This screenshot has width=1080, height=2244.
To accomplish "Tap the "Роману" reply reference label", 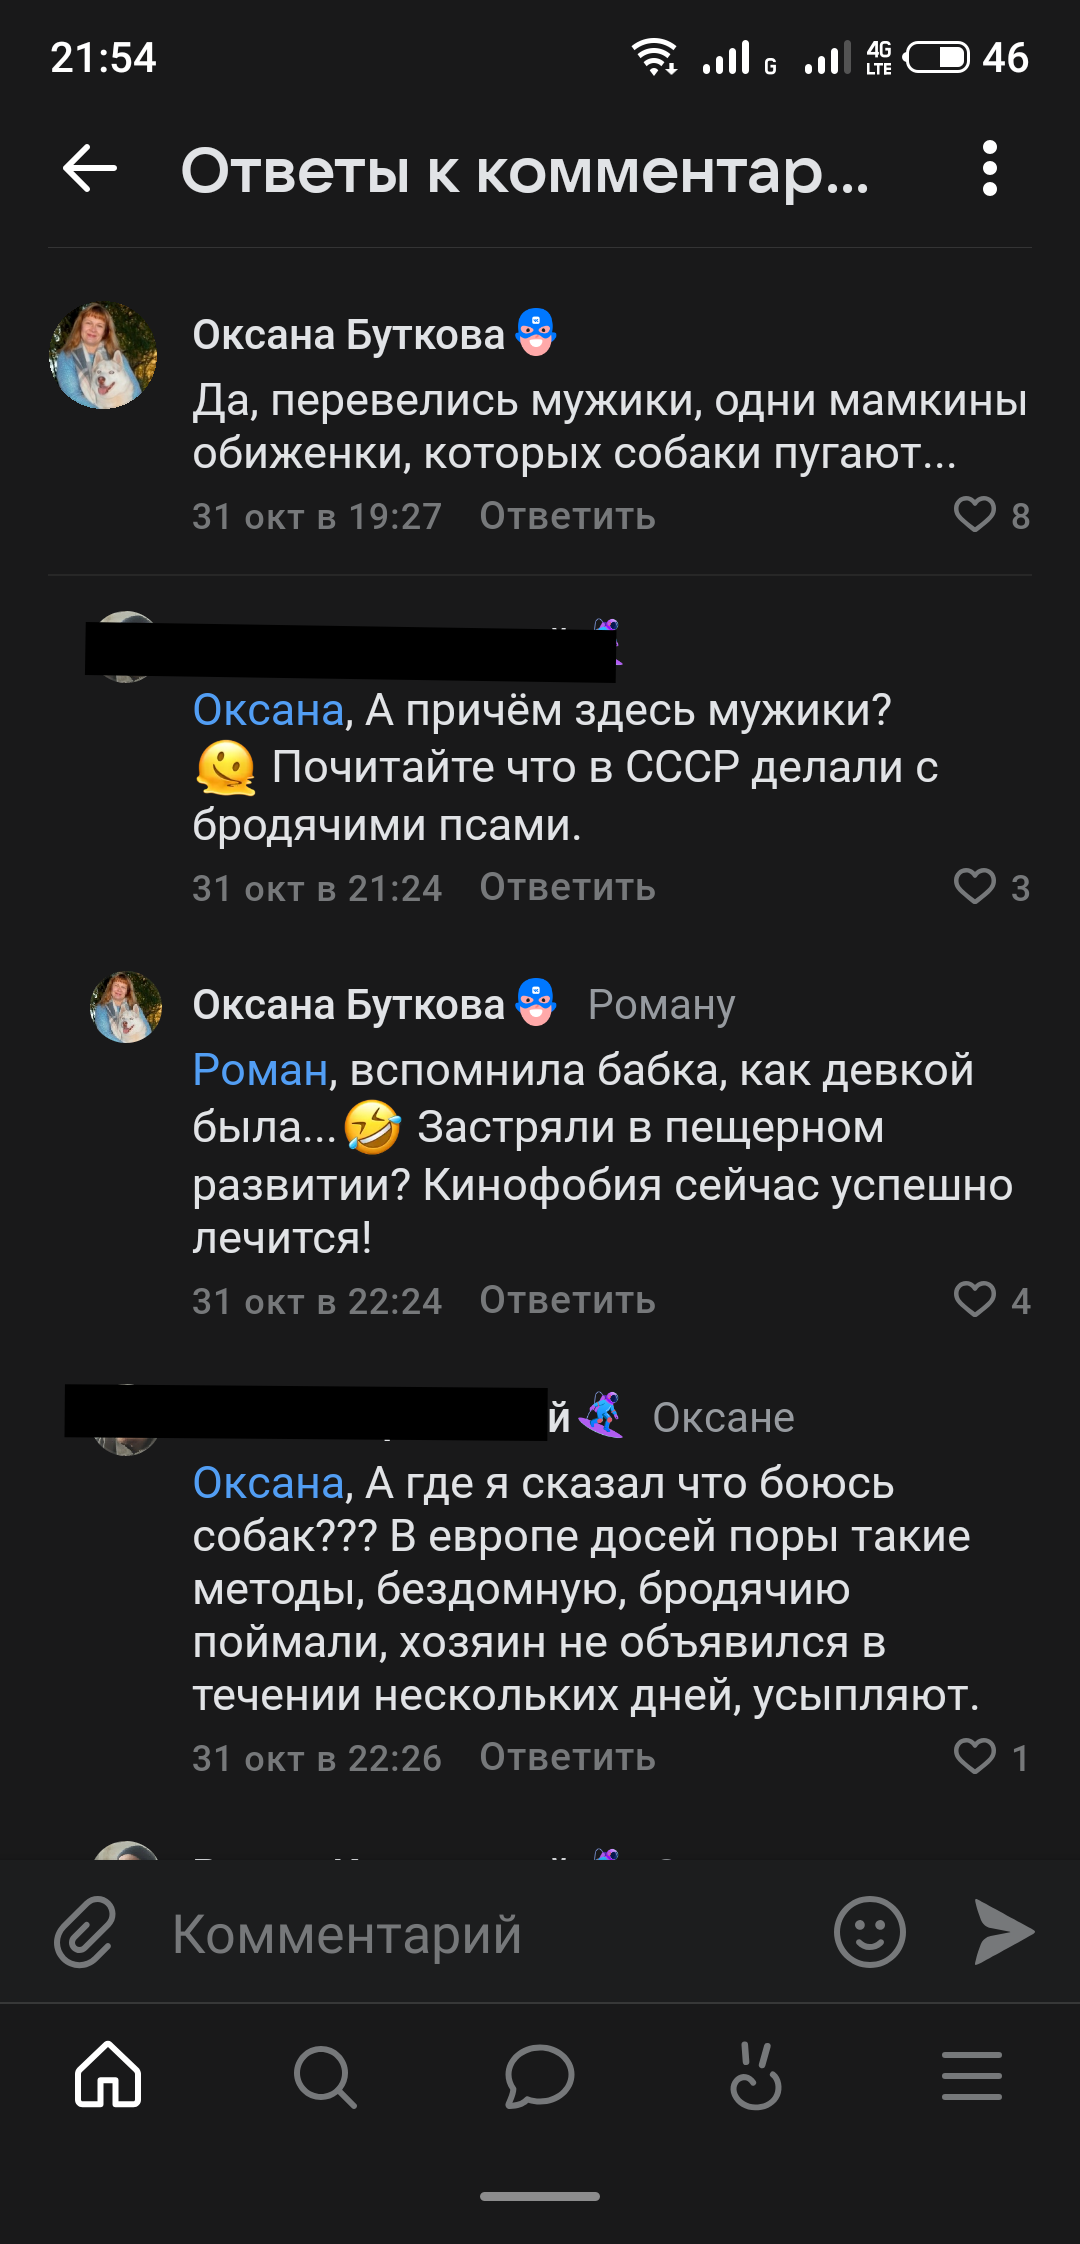I will [x=661, y=1005].
